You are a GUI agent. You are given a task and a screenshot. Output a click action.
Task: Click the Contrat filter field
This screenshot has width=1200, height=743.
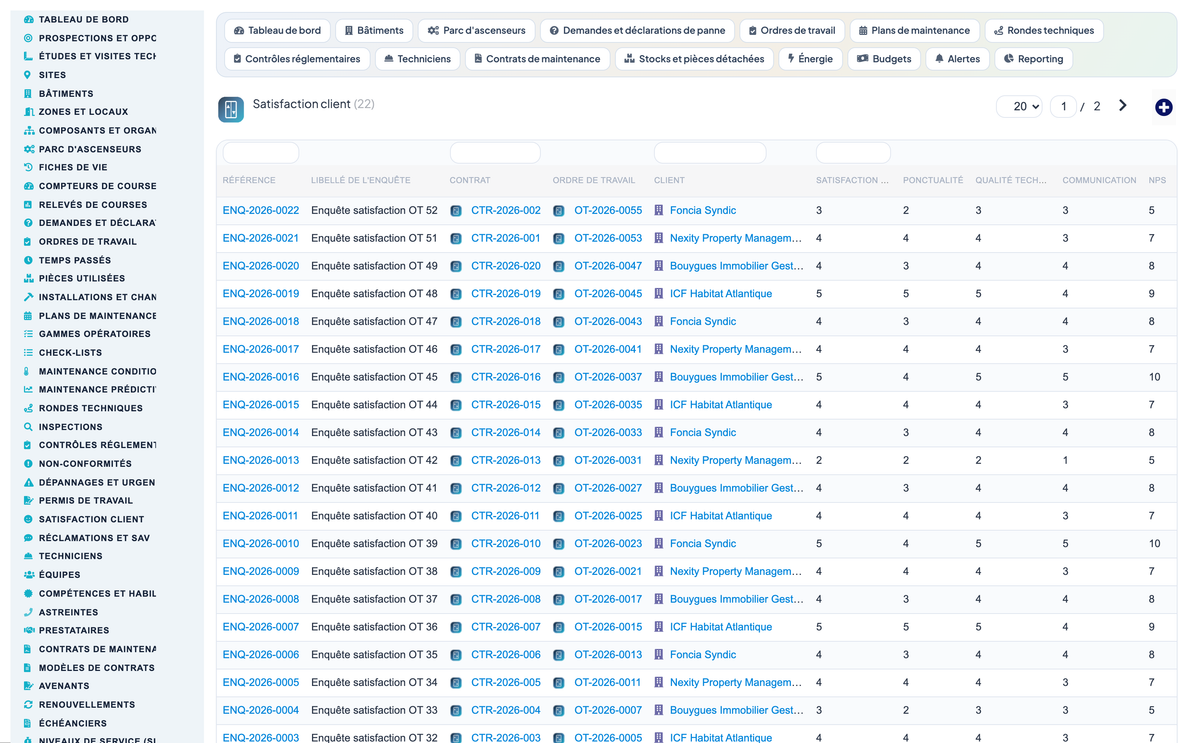495,153
